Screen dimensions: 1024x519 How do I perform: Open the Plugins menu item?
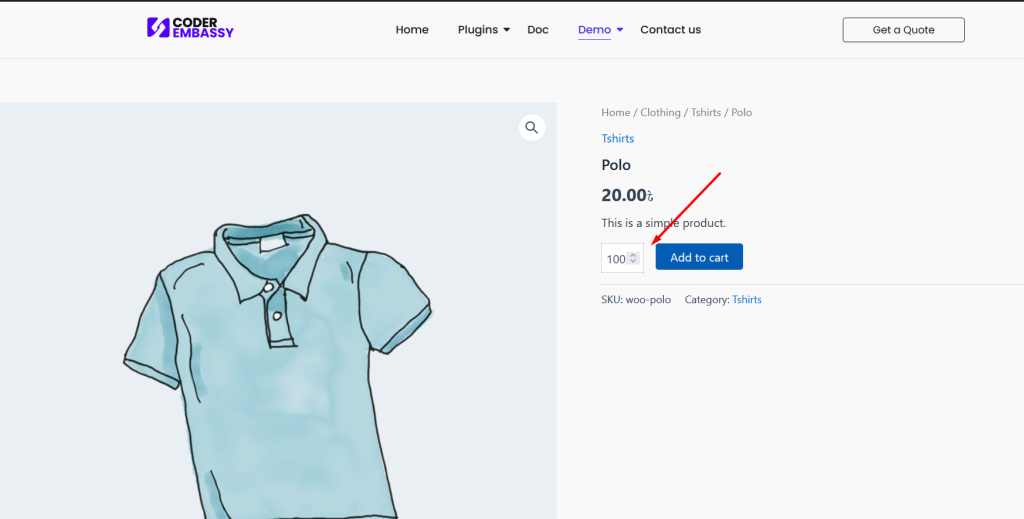click(x=477, y=30)
